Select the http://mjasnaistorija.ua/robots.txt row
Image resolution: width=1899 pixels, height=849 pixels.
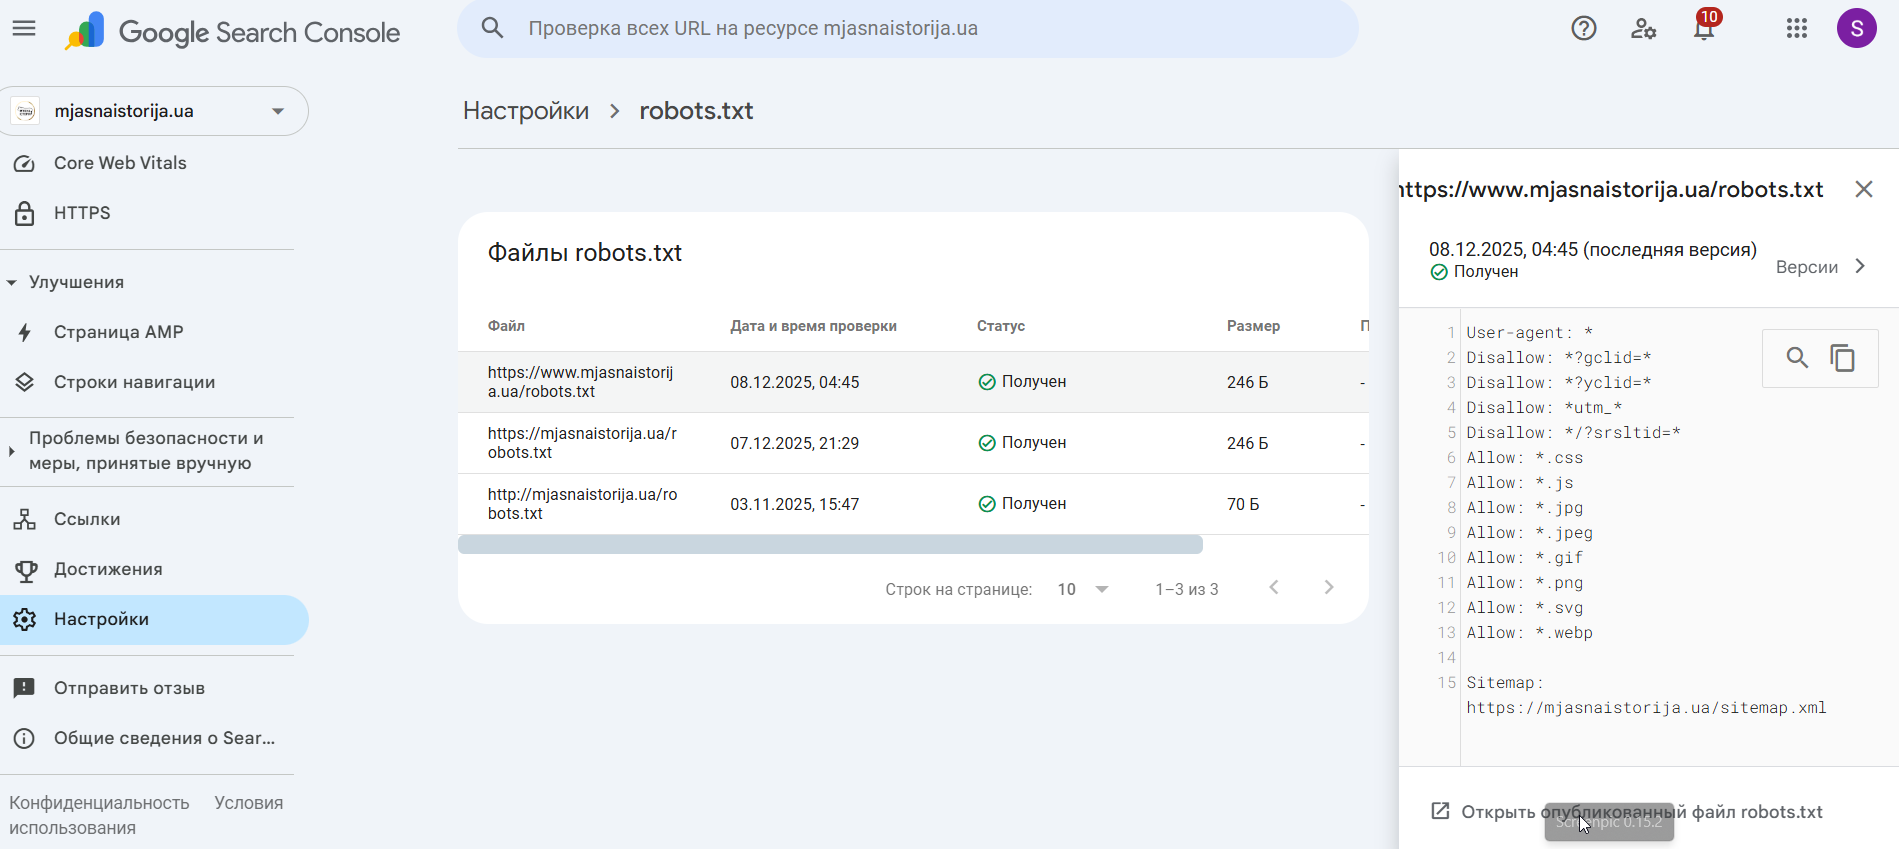[x=913, y=504]
